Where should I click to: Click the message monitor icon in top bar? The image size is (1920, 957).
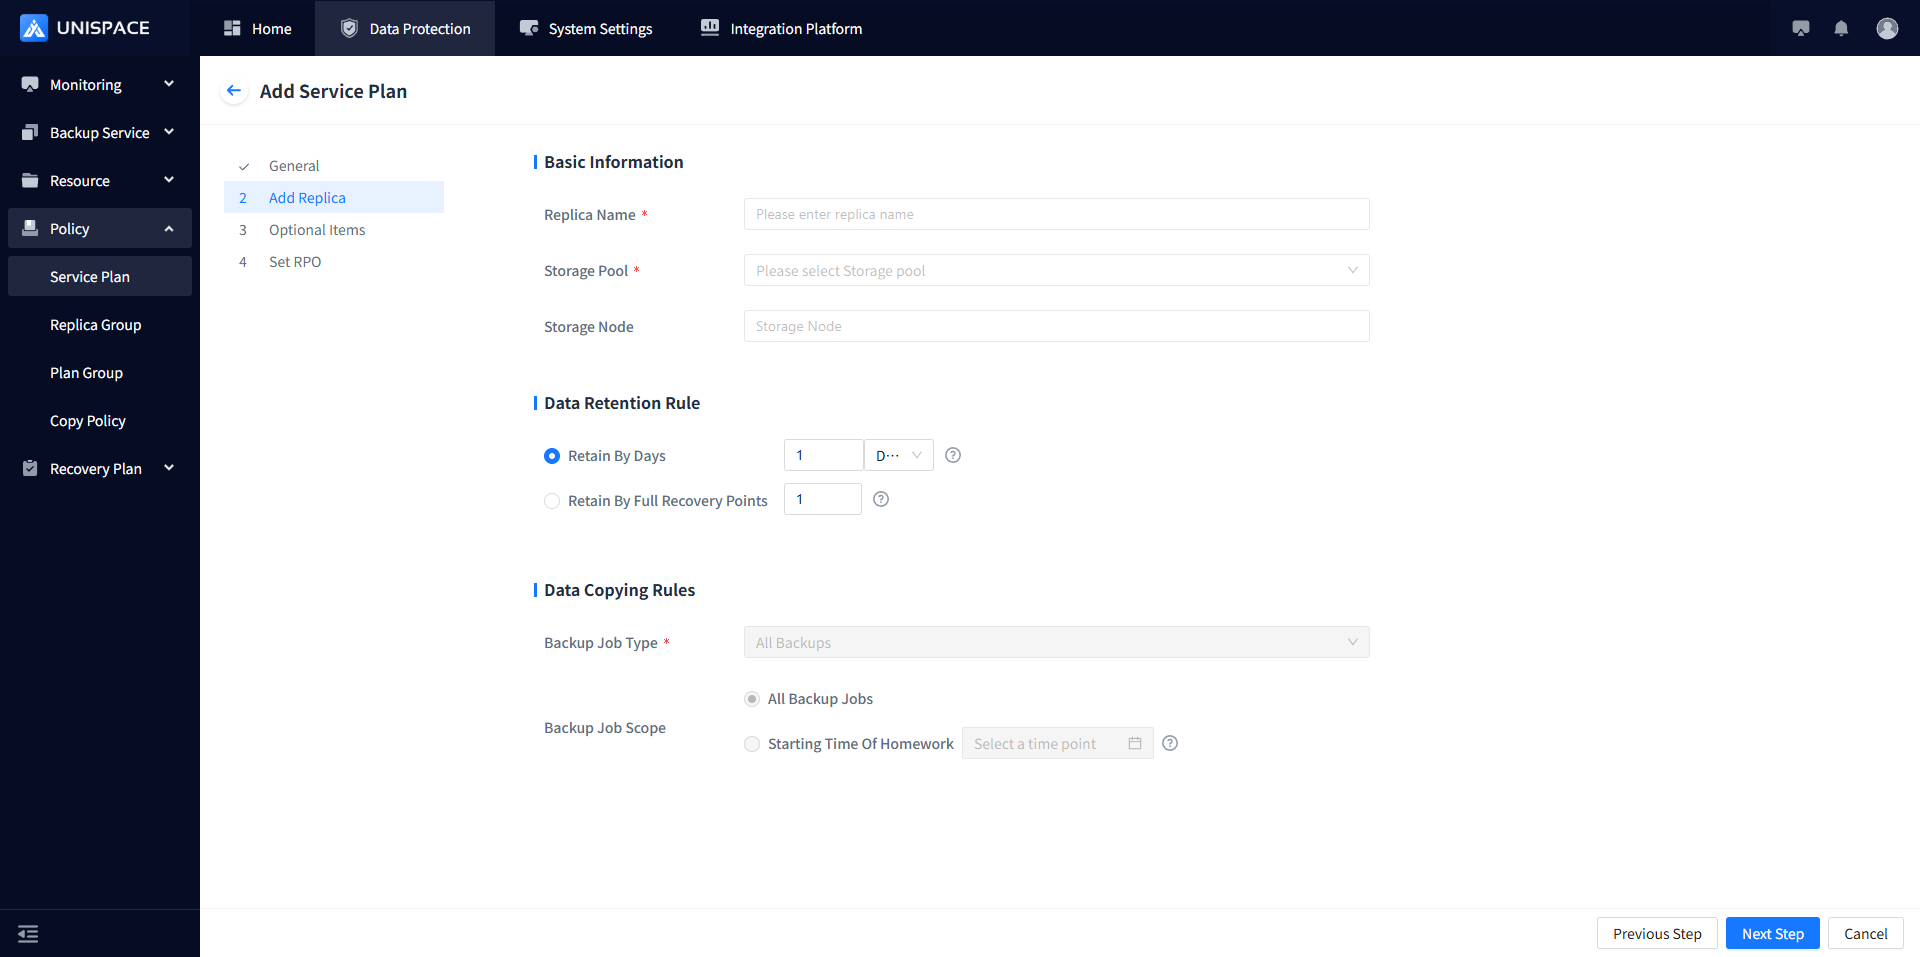1801,28
